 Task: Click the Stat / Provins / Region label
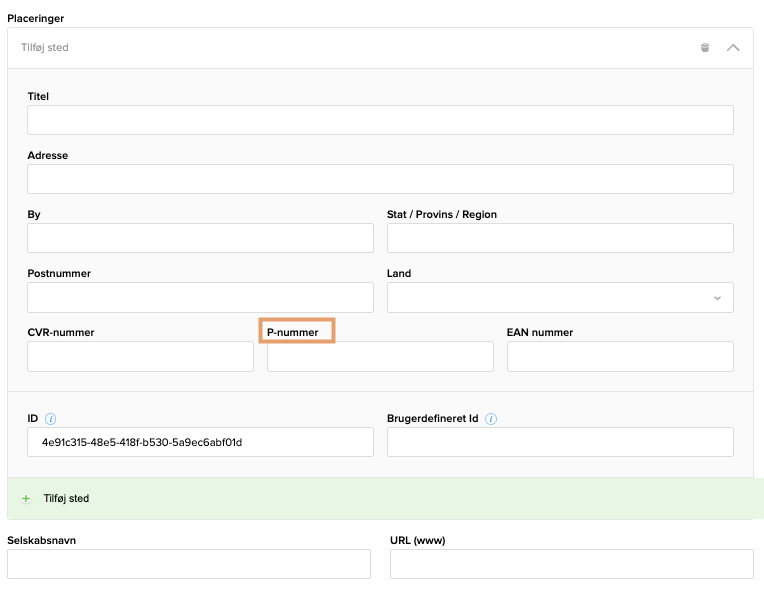point(442,214)
